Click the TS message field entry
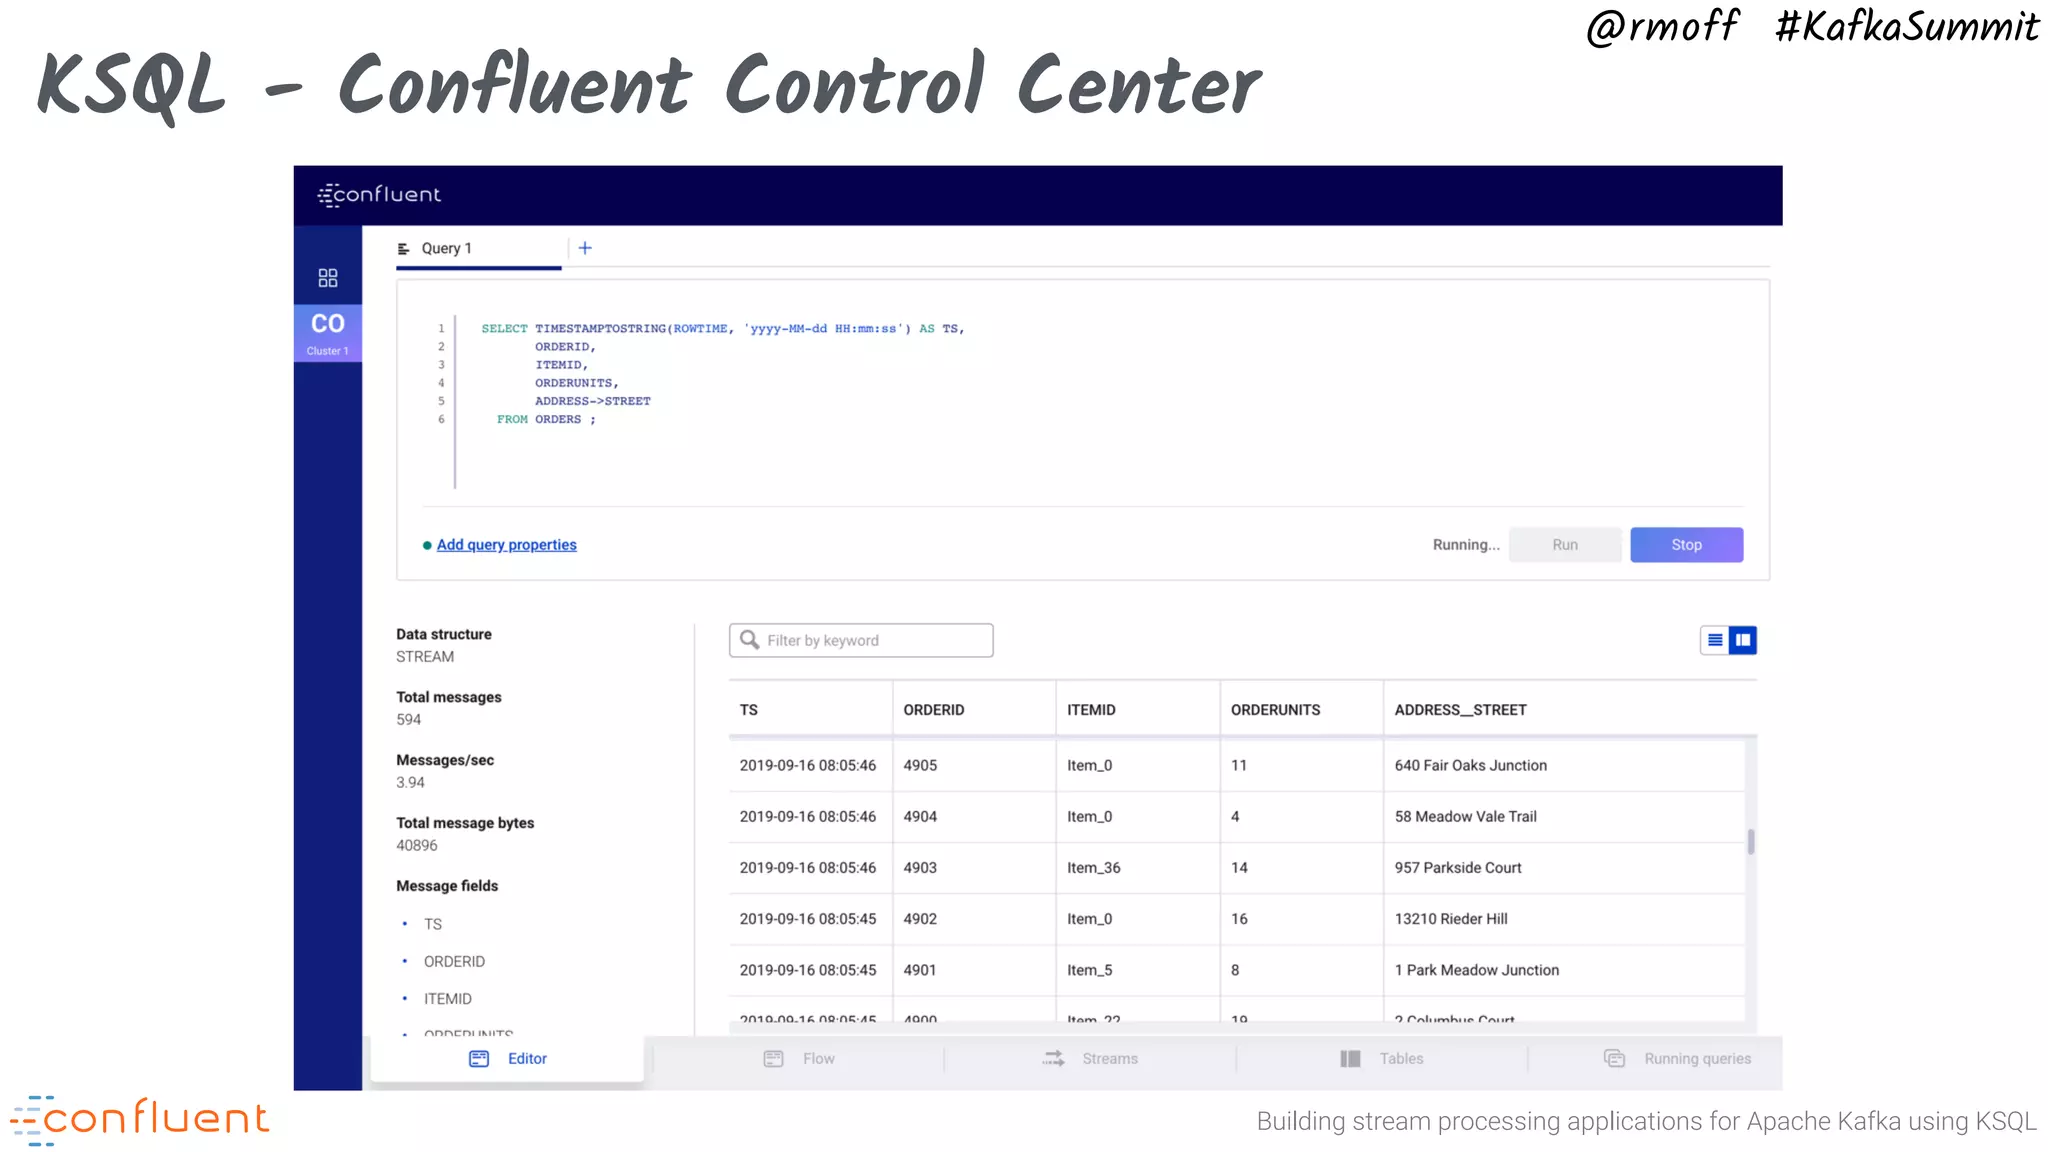The image size is (2048, 1152). [x=433, y=924]
